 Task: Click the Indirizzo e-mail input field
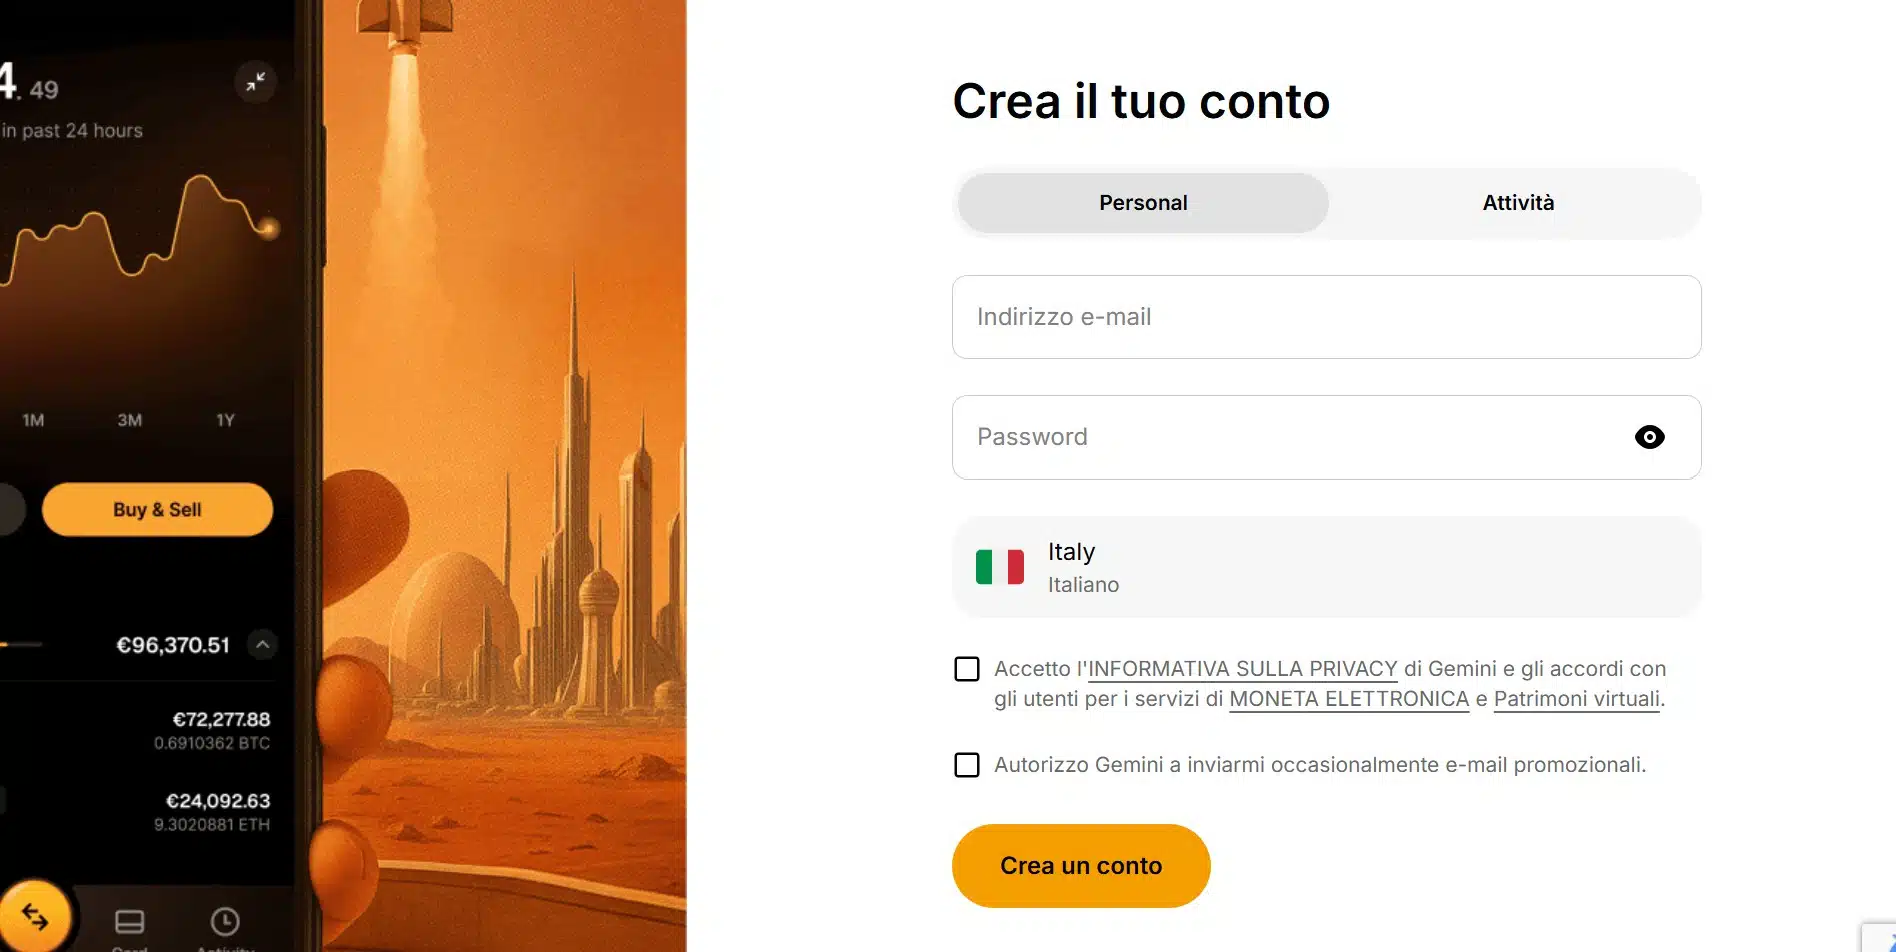pyautogui.click(x=1326, y=316)
